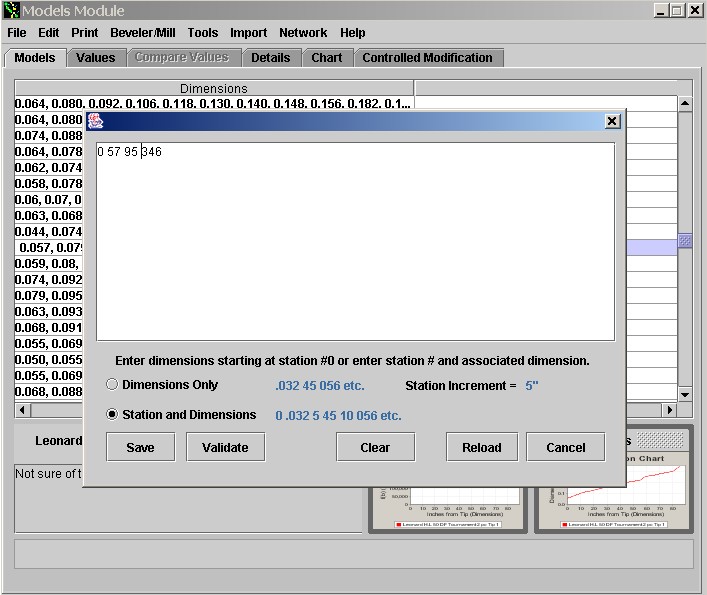This screenshot has width=707, height=595.
Task: Click the dialog's title bar app icon
Action: [96, 121]
